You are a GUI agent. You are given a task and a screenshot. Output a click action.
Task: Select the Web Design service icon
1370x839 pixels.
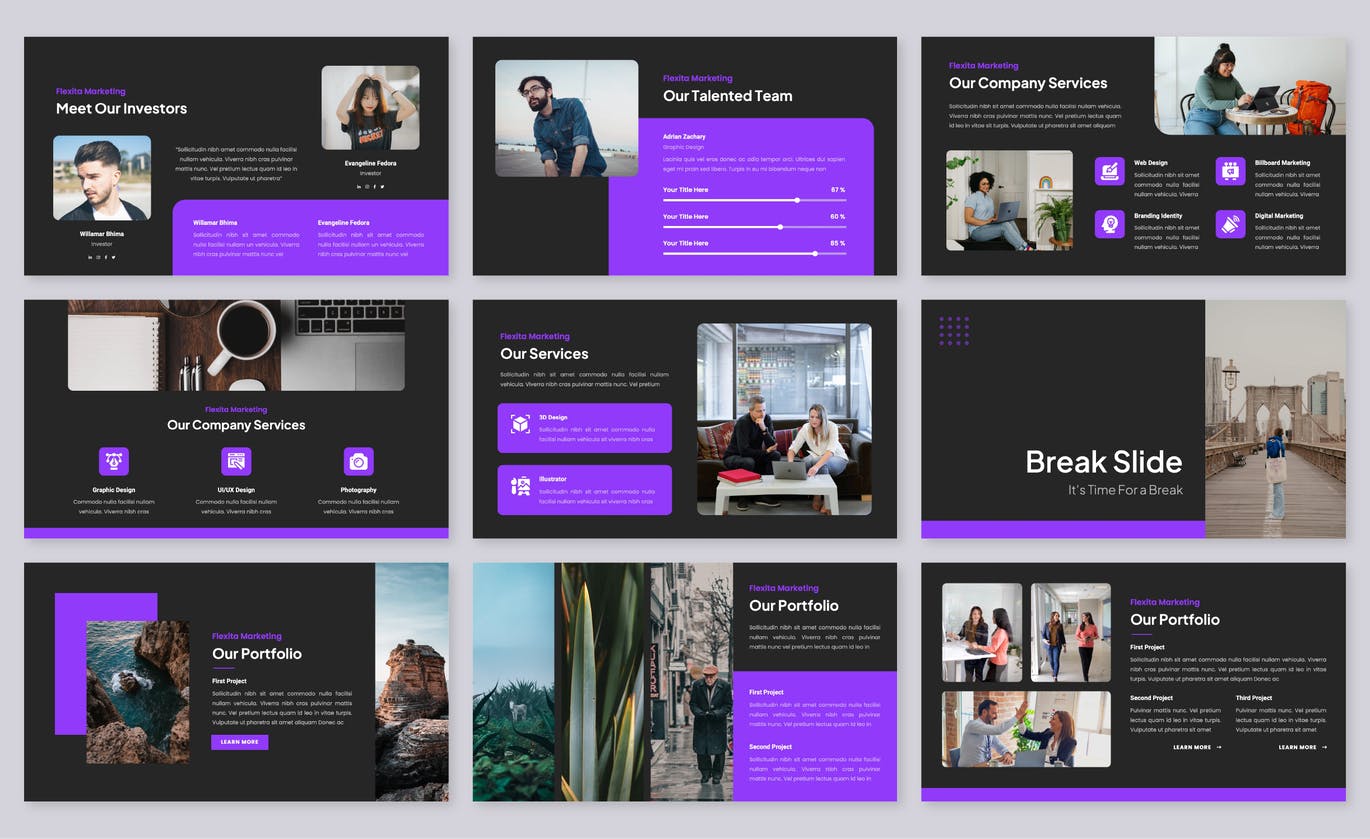coord(1109,171)
